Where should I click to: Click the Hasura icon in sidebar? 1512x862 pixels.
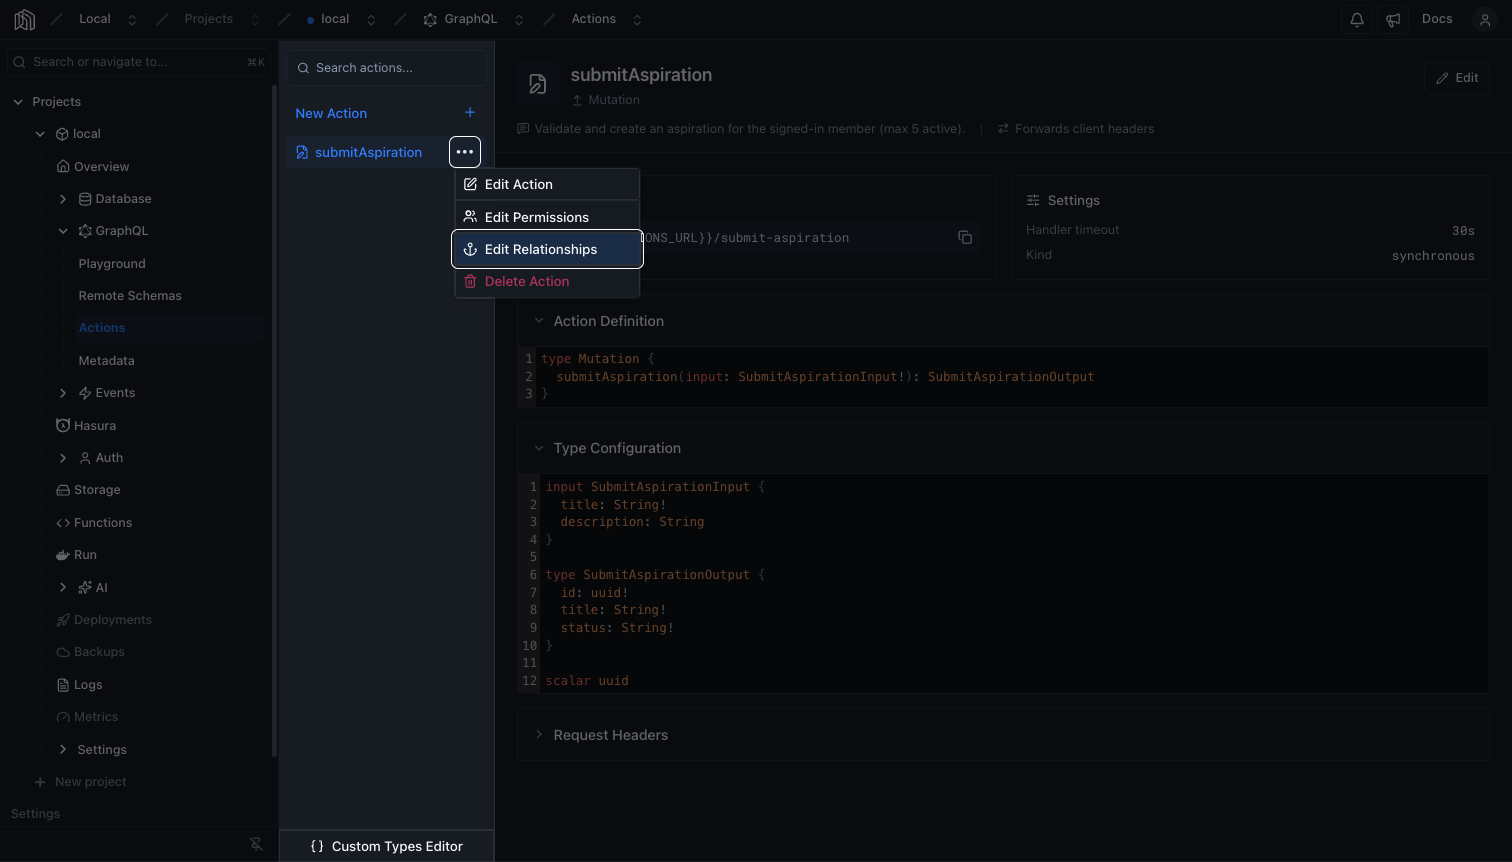pyautogui.click(x=63, y=425)
